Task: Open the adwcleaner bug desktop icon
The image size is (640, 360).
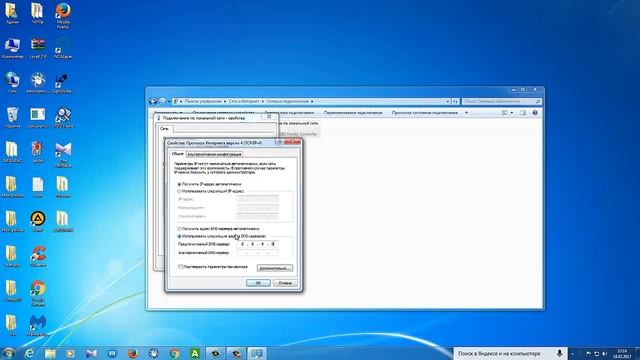Action: pos(38,82)
